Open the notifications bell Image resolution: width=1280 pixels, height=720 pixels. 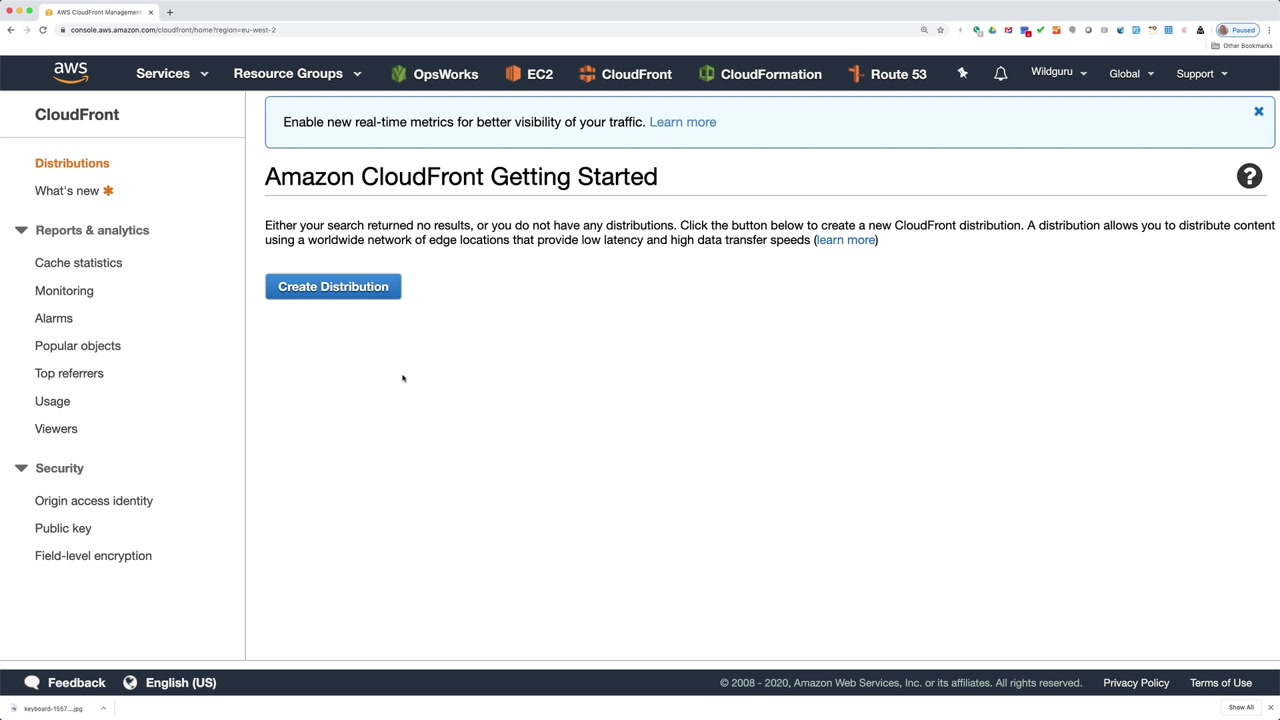tap(1000, 74)
